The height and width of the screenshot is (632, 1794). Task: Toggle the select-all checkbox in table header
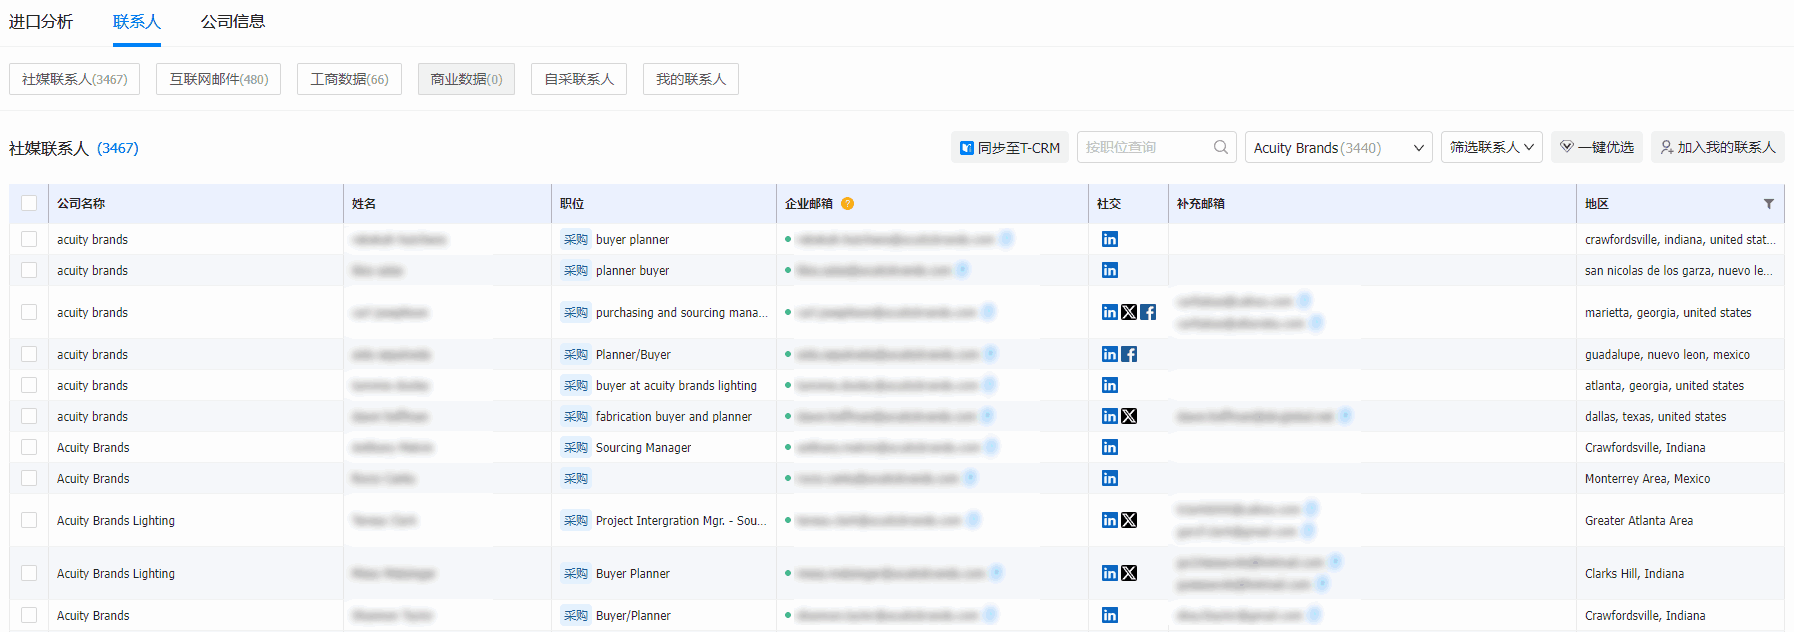(x=29, y=203)
